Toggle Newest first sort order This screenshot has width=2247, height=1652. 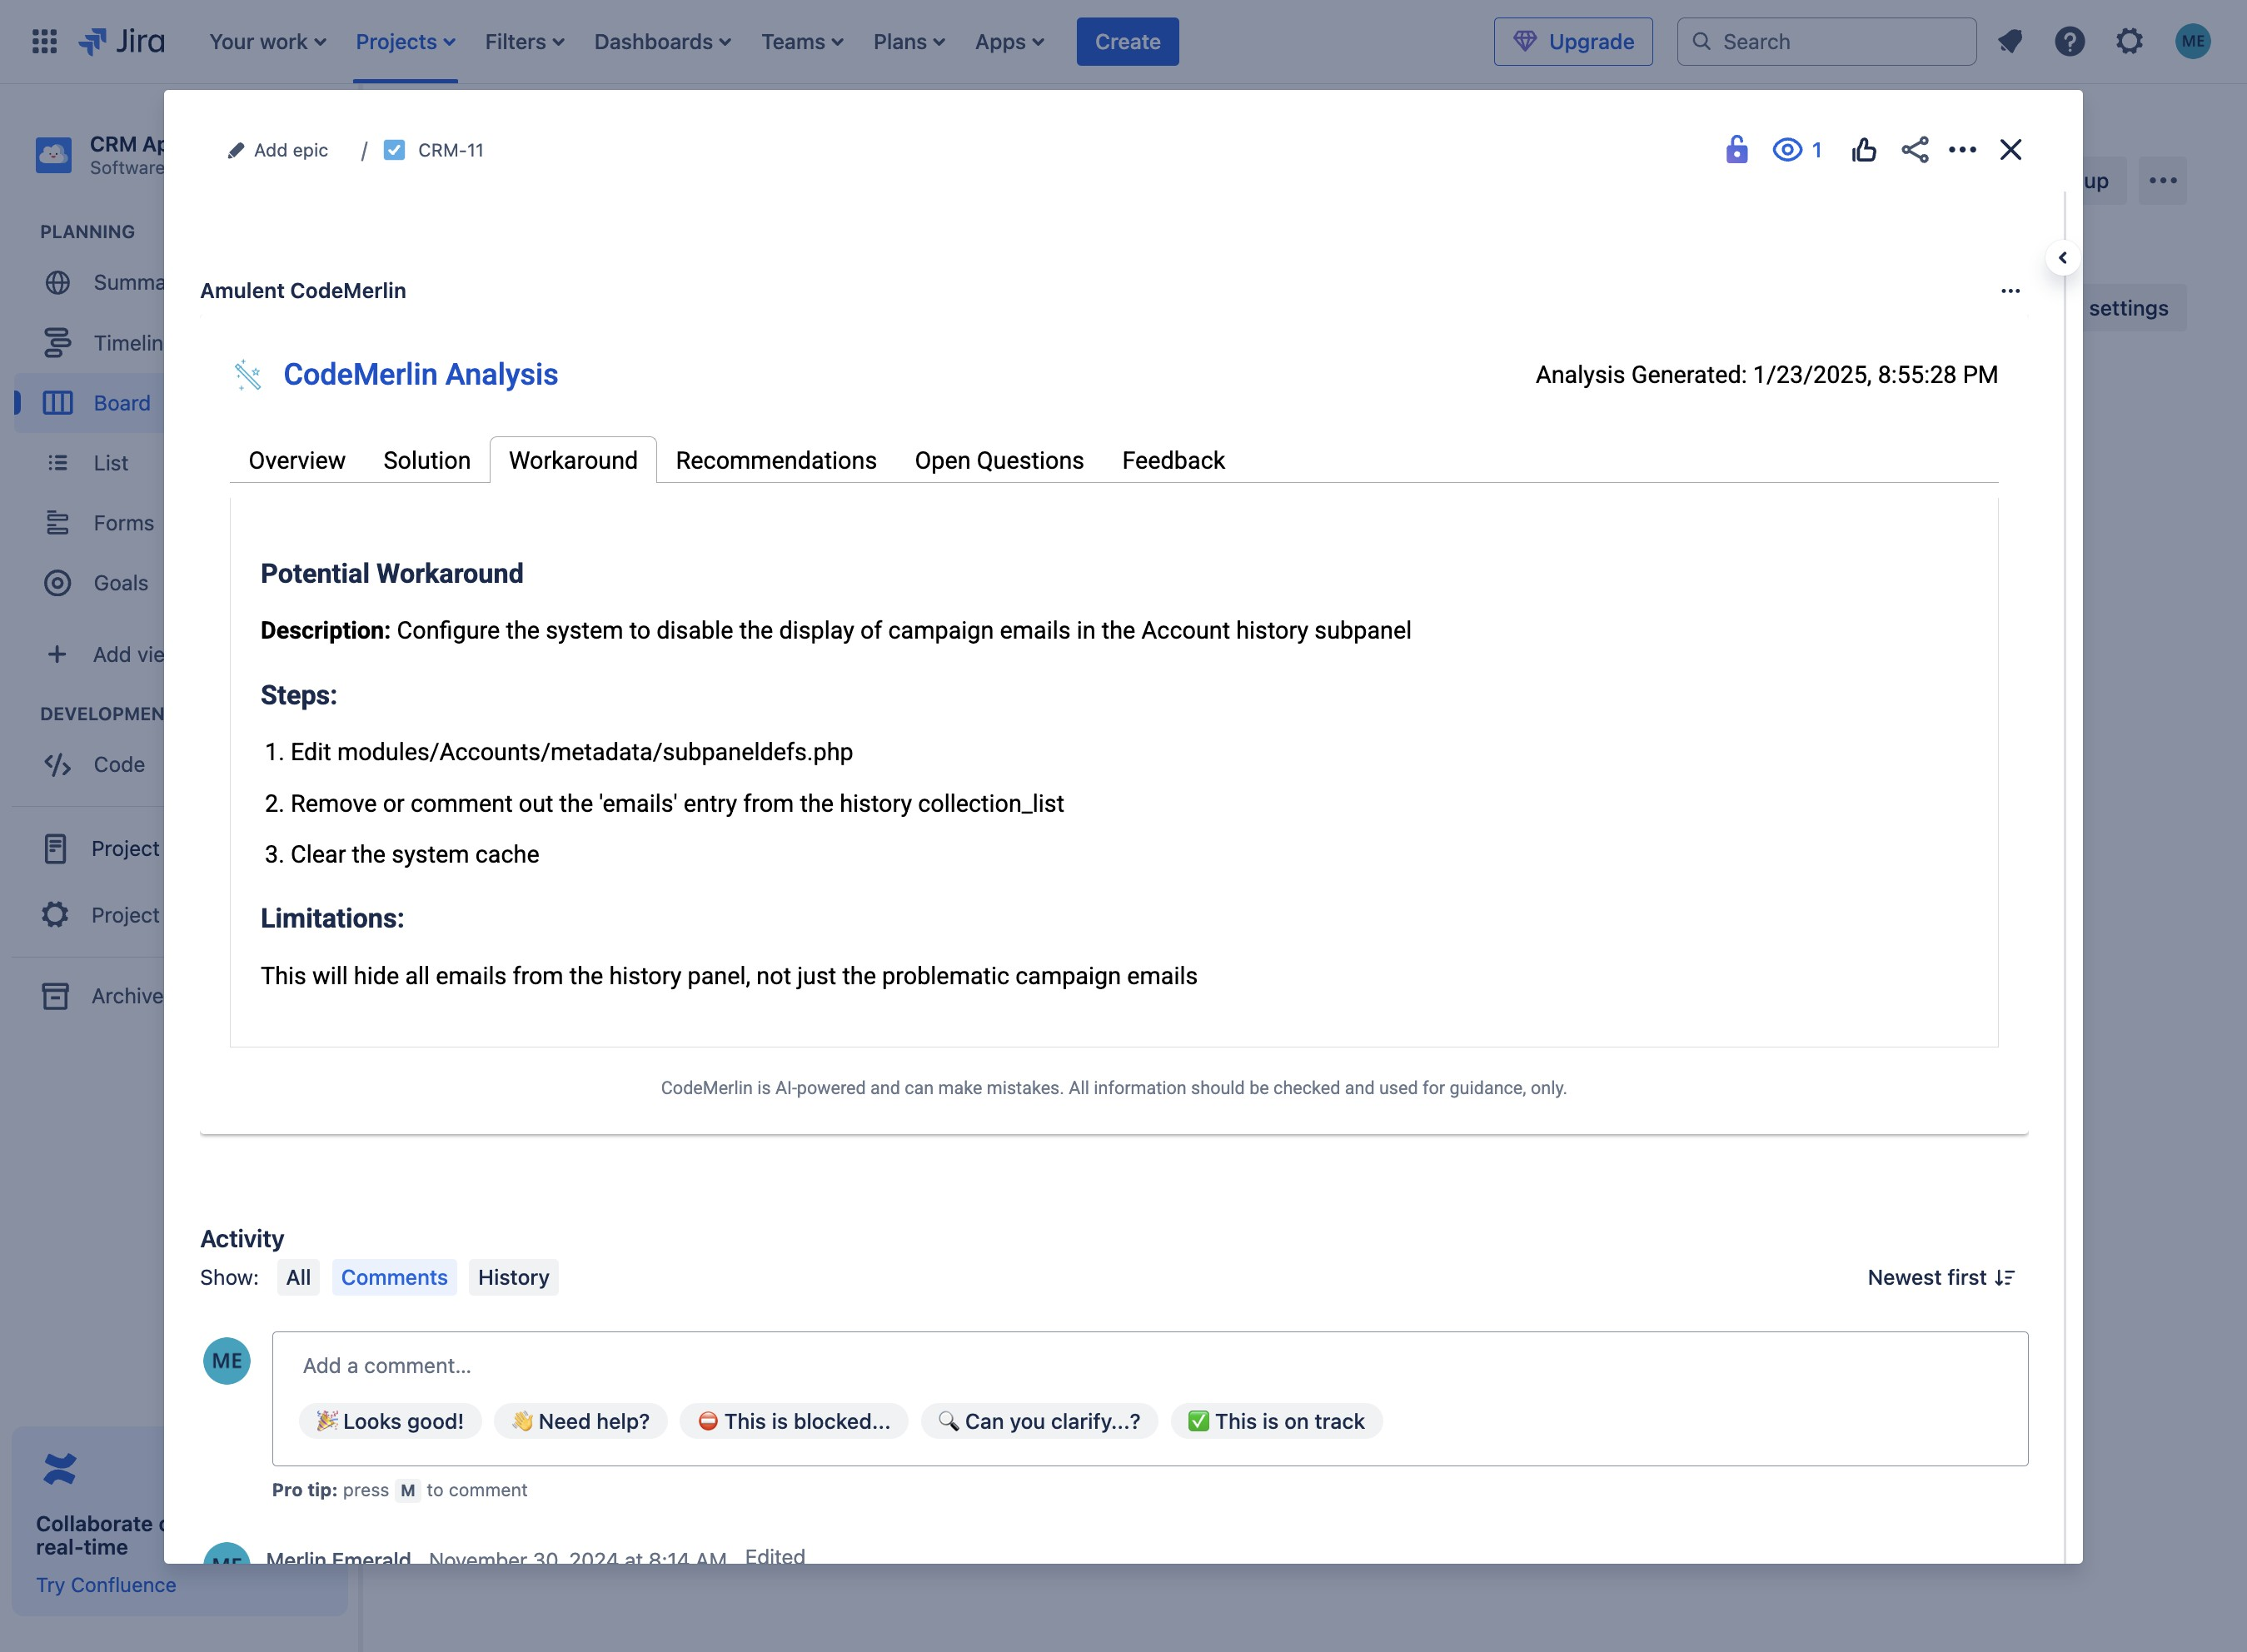click(1940, 1278)
